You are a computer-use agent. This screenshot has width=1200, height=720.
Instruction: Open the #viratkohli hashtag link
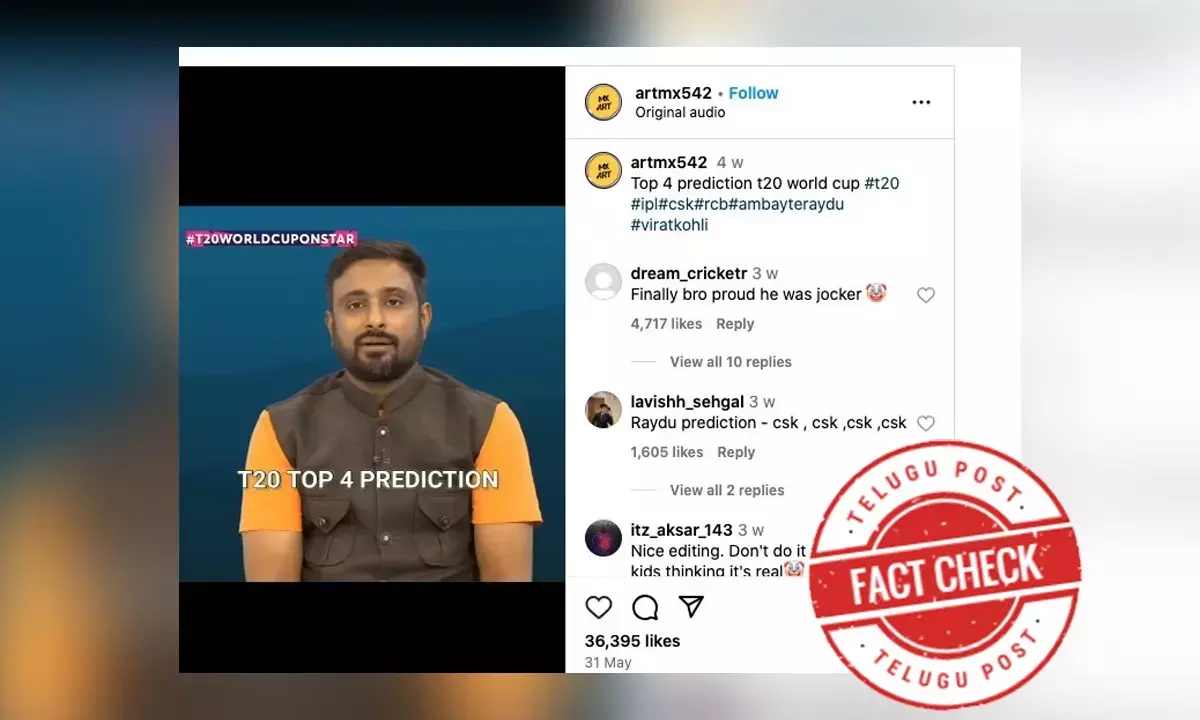pyautogui.click(x=669, y=225)
